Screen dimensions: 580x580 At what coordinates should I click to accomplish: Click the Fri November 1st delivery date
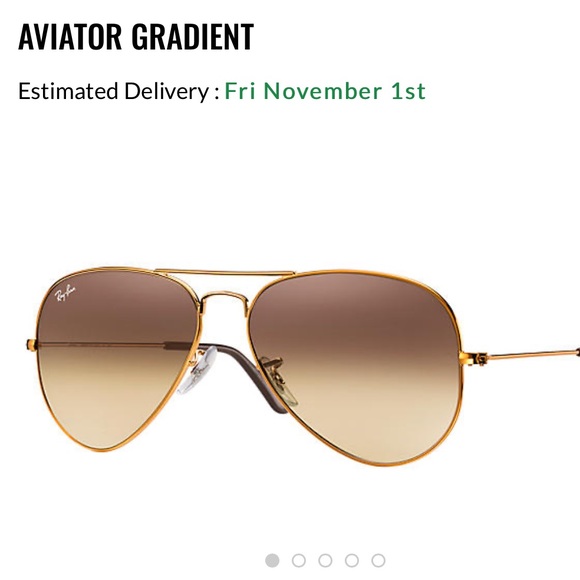click(x=325, y=91)
